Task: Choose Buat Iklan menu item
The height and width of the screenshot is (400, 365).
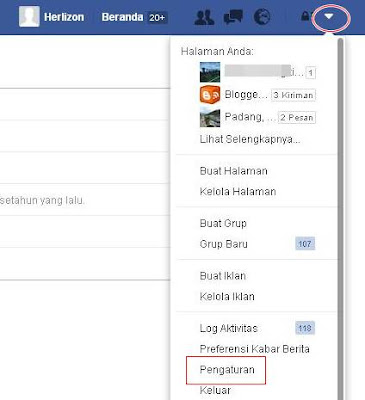Action: [223, 276]
